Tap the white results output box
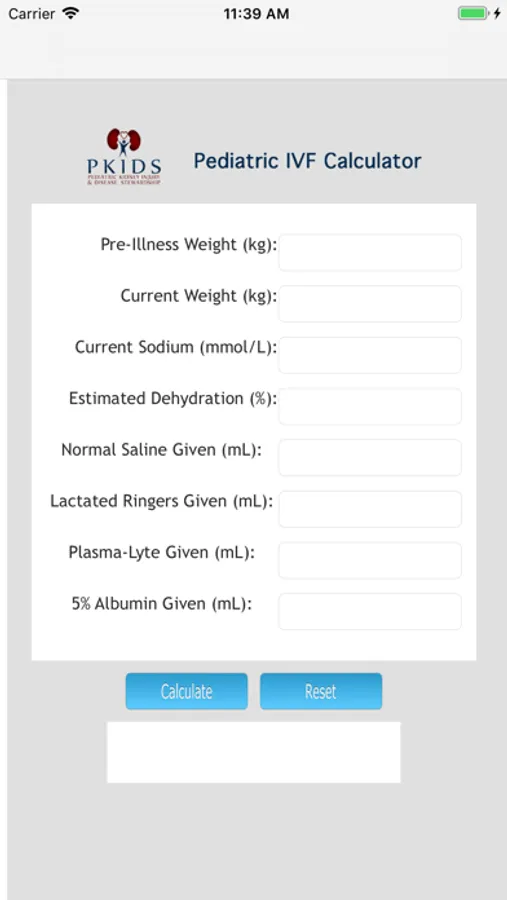Viewport: 507px width, 900px height. click(x=254, y=752)
